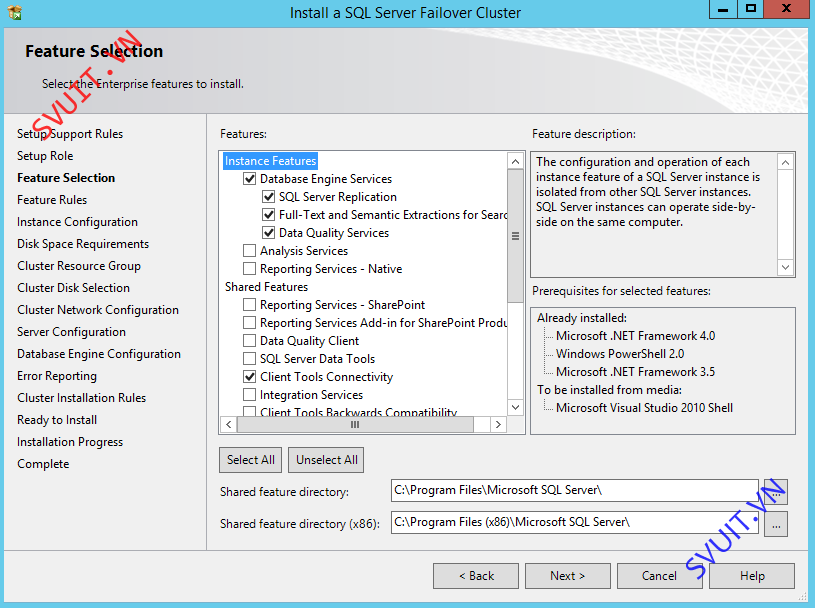Open Complete step in sidebar
The image size is (815, 608).
pos(43,464)
